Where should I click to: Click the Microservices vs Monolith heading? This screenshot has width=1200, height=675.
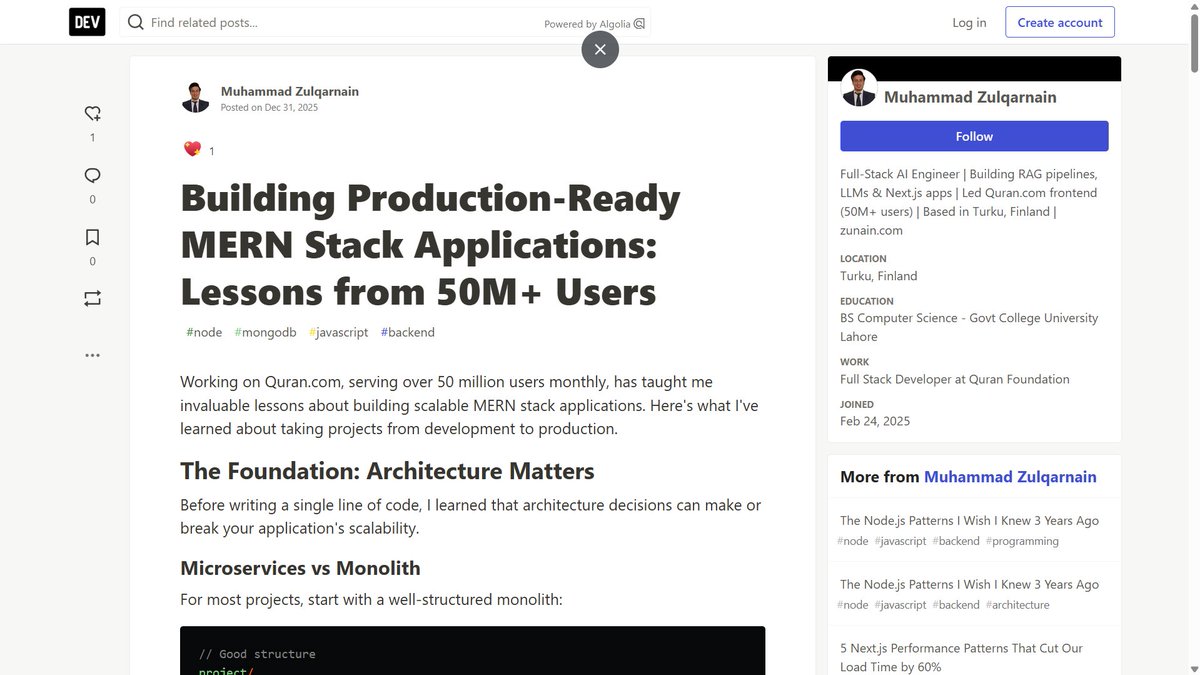(300, 568)
